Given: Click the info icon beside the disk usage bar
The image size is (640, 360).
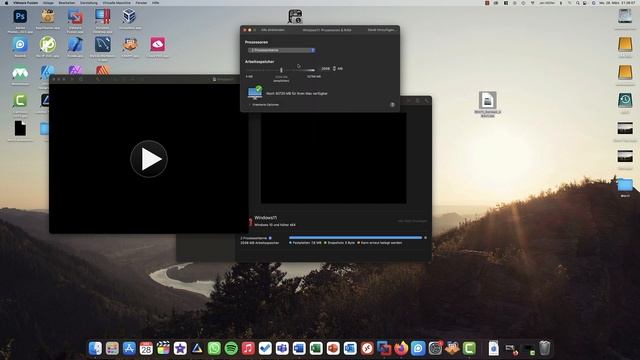Looking at the screenshot, I should tap(426, 238).
